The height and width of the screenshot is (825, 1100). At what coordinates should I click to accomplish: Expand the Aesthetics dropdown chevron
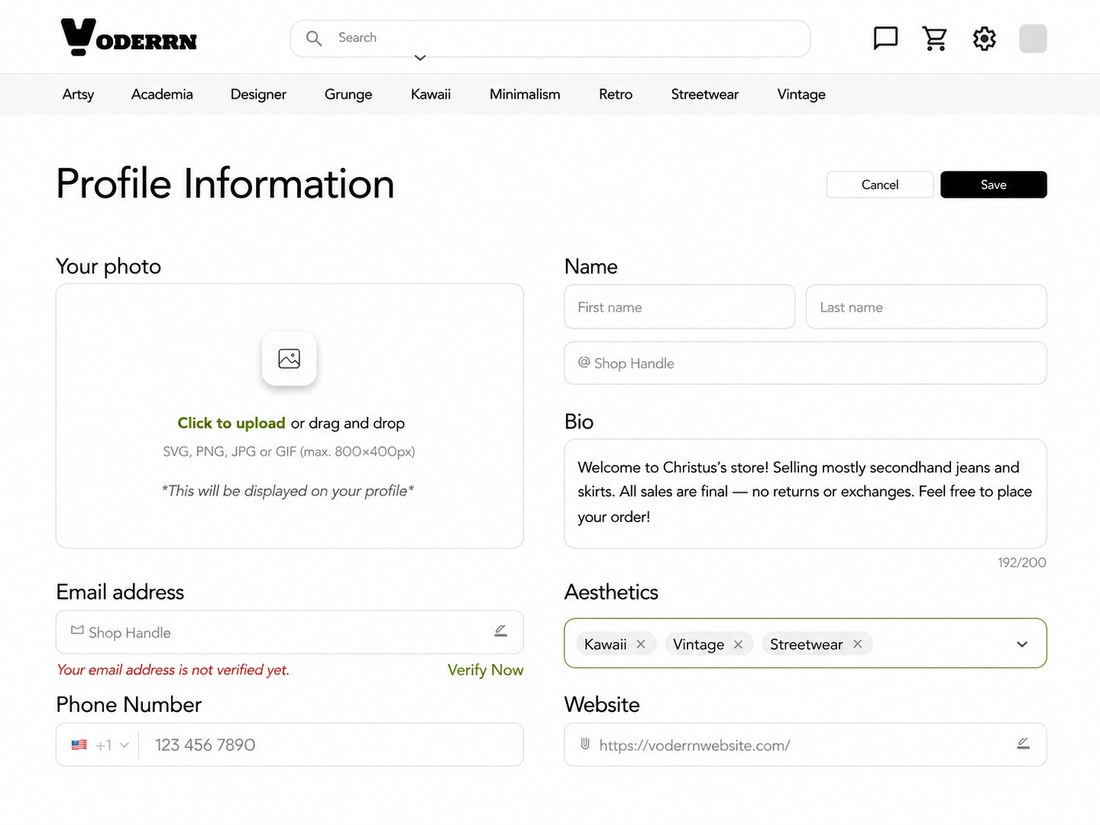click(1022, 644)
